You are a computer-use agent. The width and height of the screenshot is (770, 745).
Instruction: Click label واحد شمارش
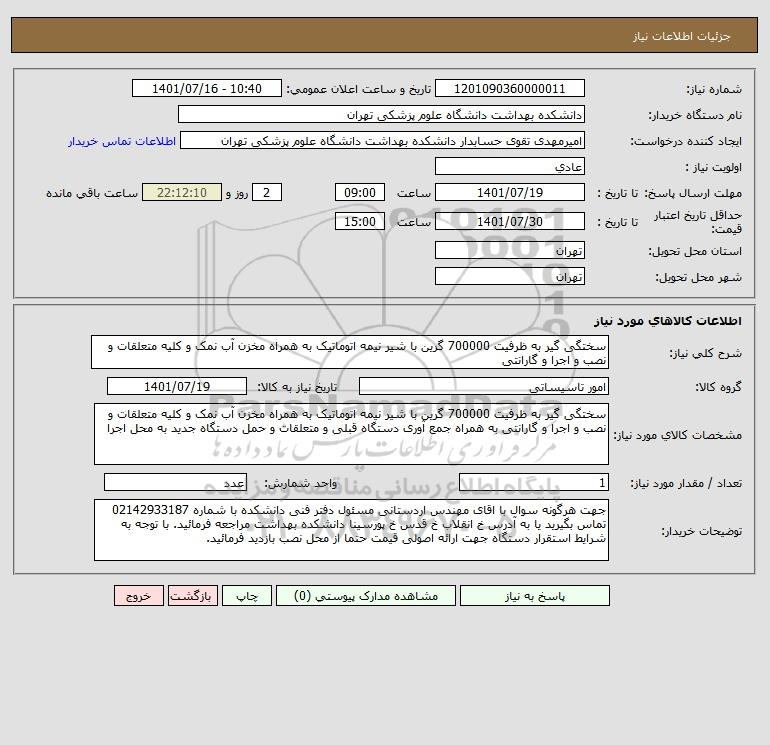pos(301,483)
